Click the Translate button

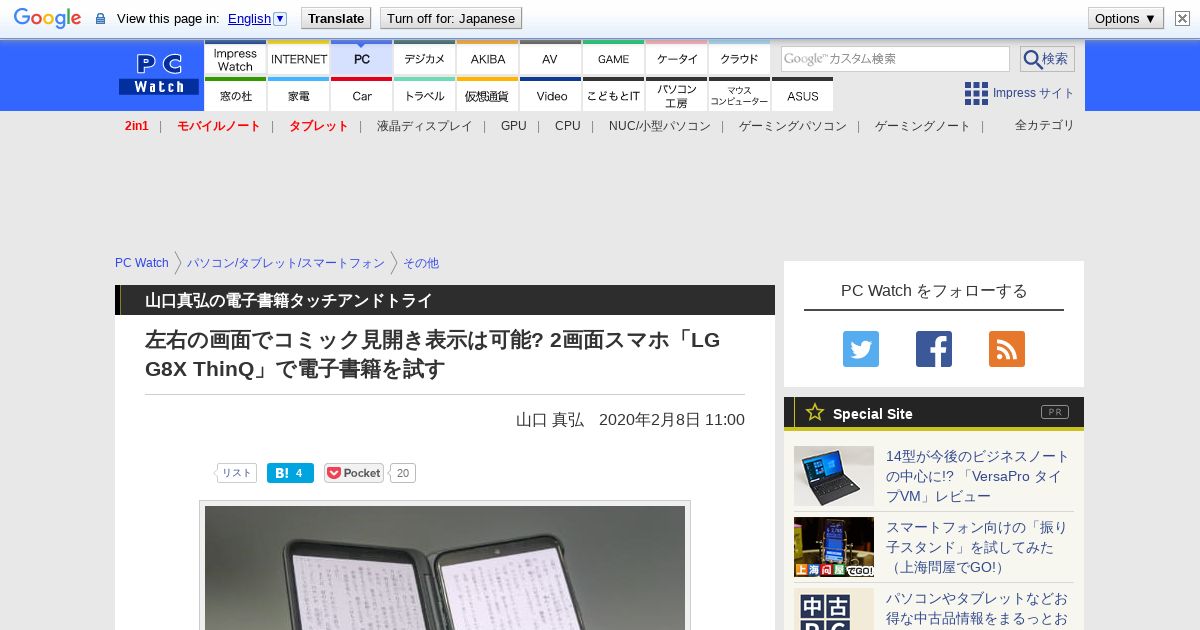click(336, 18)
